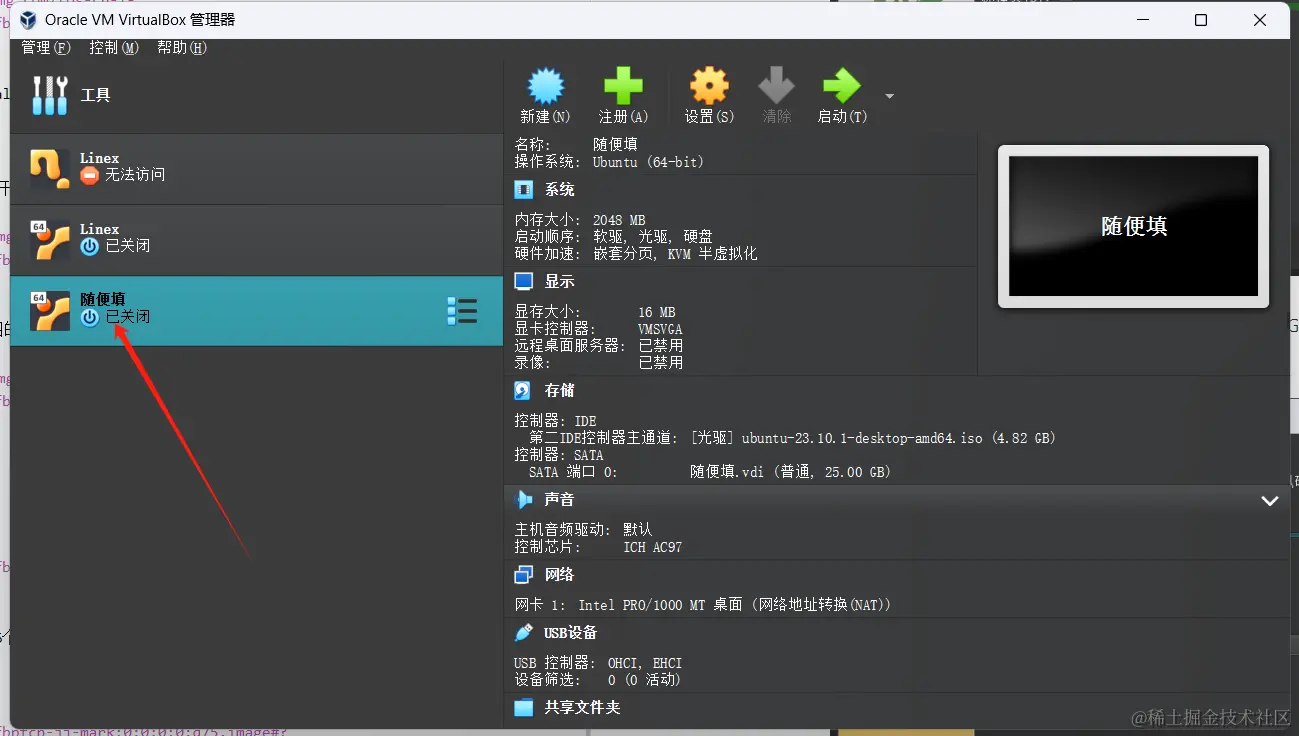Image resolution: width=1299 pixels, height=736 pixels.
Task: Click the 内存大小 value 2048 MB
Action: pos(619,221)
